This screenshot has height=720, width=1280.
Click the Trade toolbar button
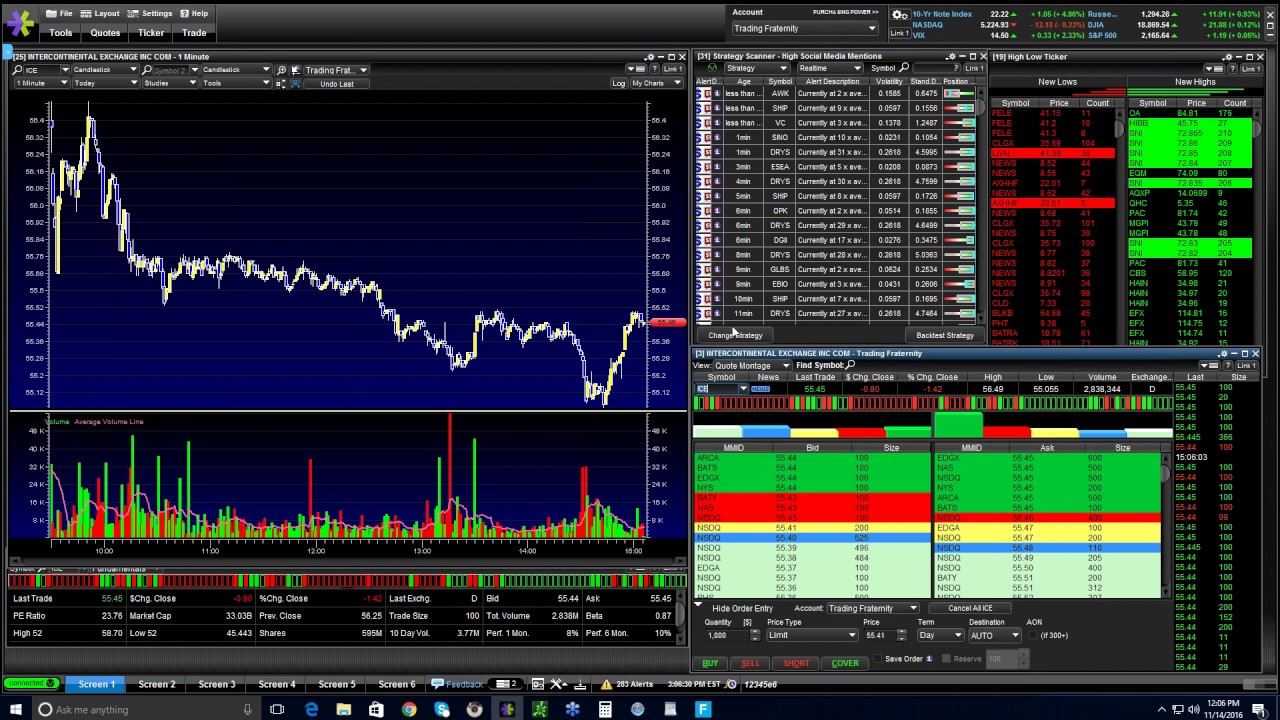click(194, 33)
